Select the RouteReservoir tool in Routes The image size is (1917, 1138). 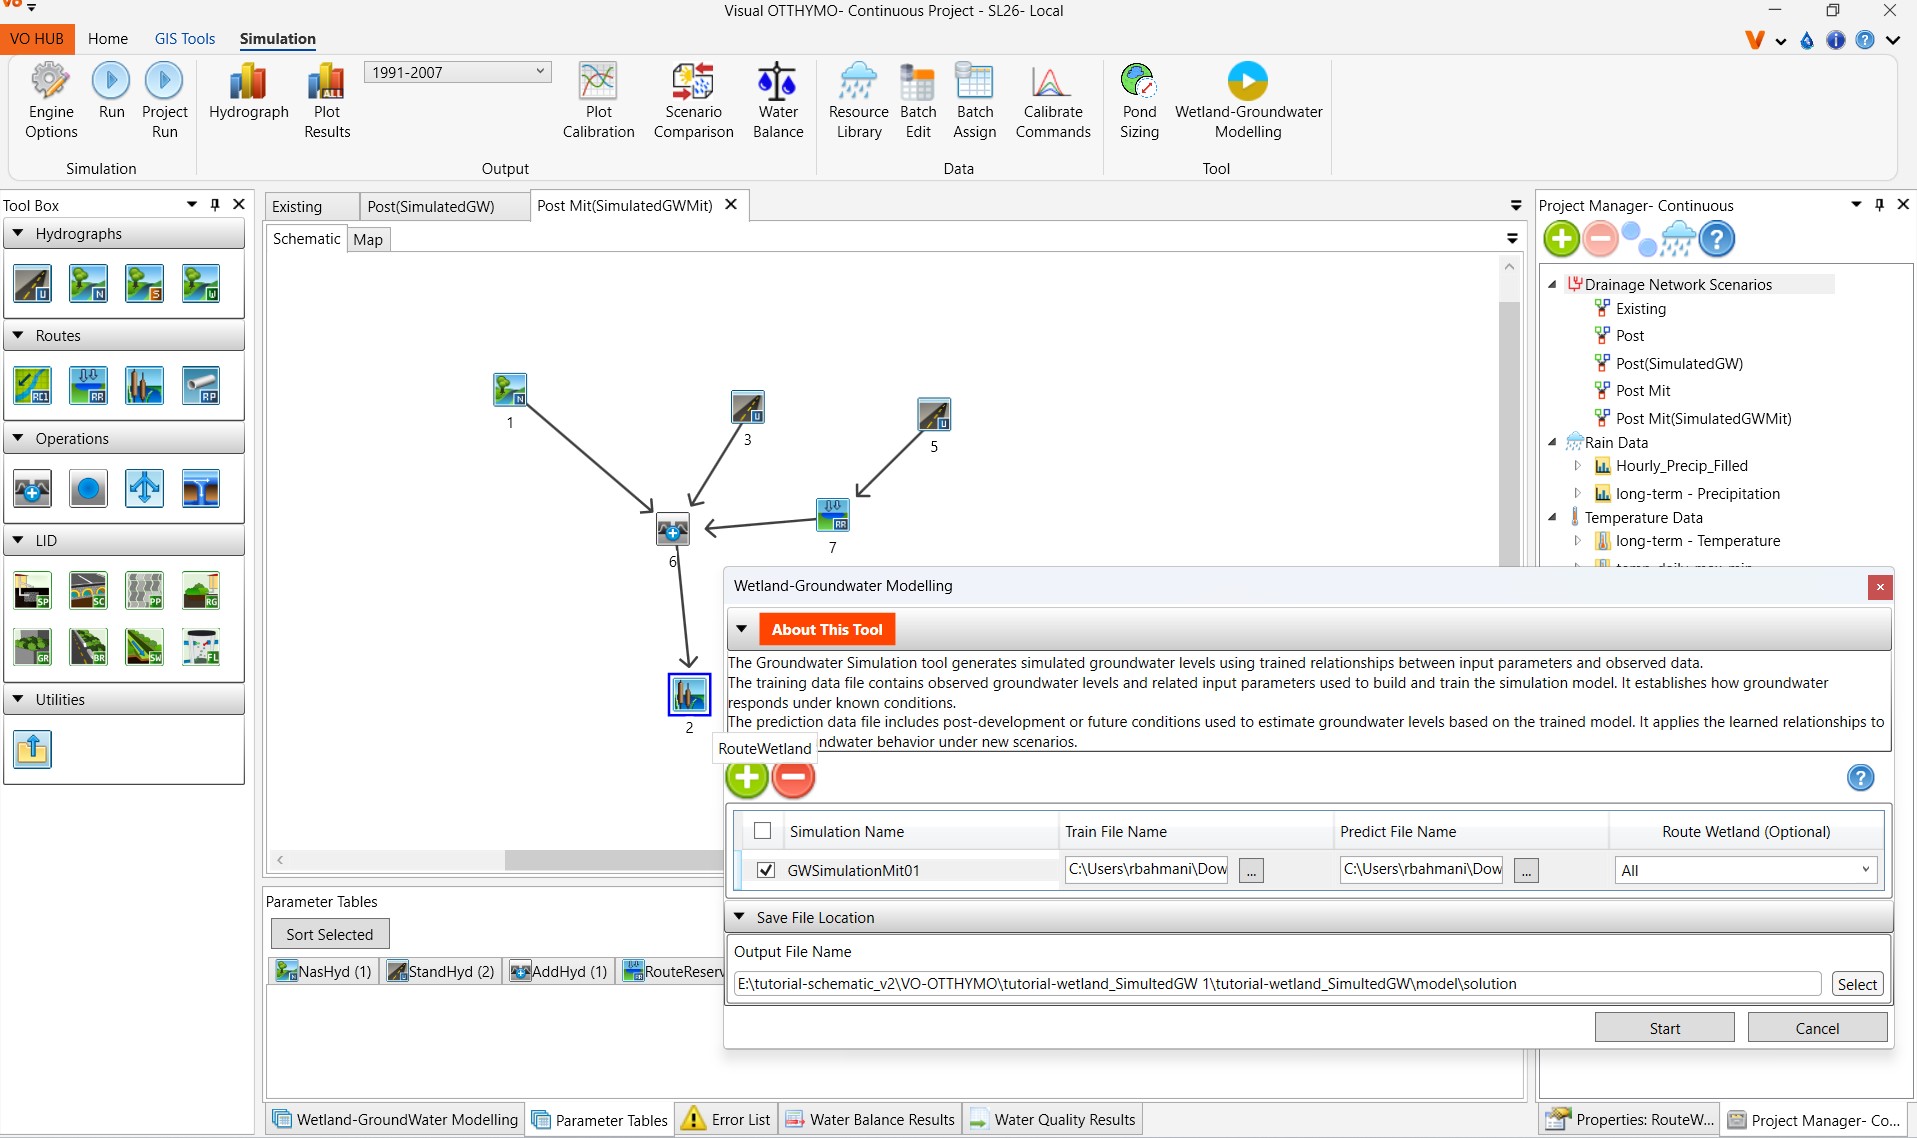pos(88,385)
